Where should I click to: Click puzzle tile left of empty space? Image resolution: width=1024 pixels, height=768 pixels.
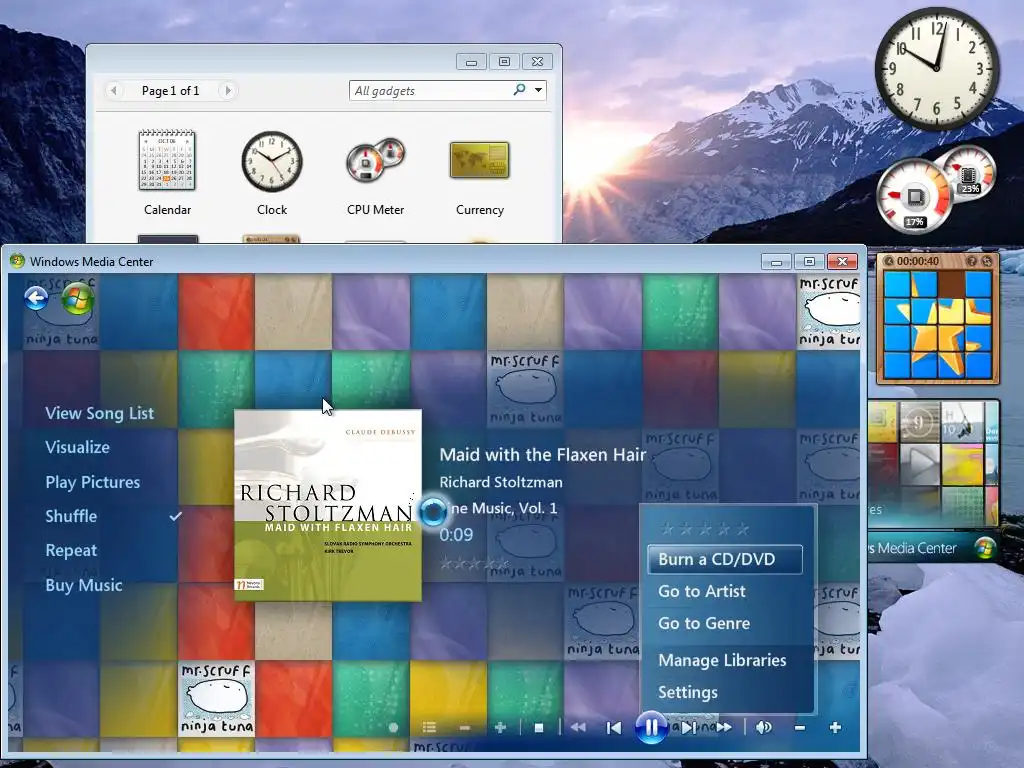pyautogui.click(x=924, y=285)
